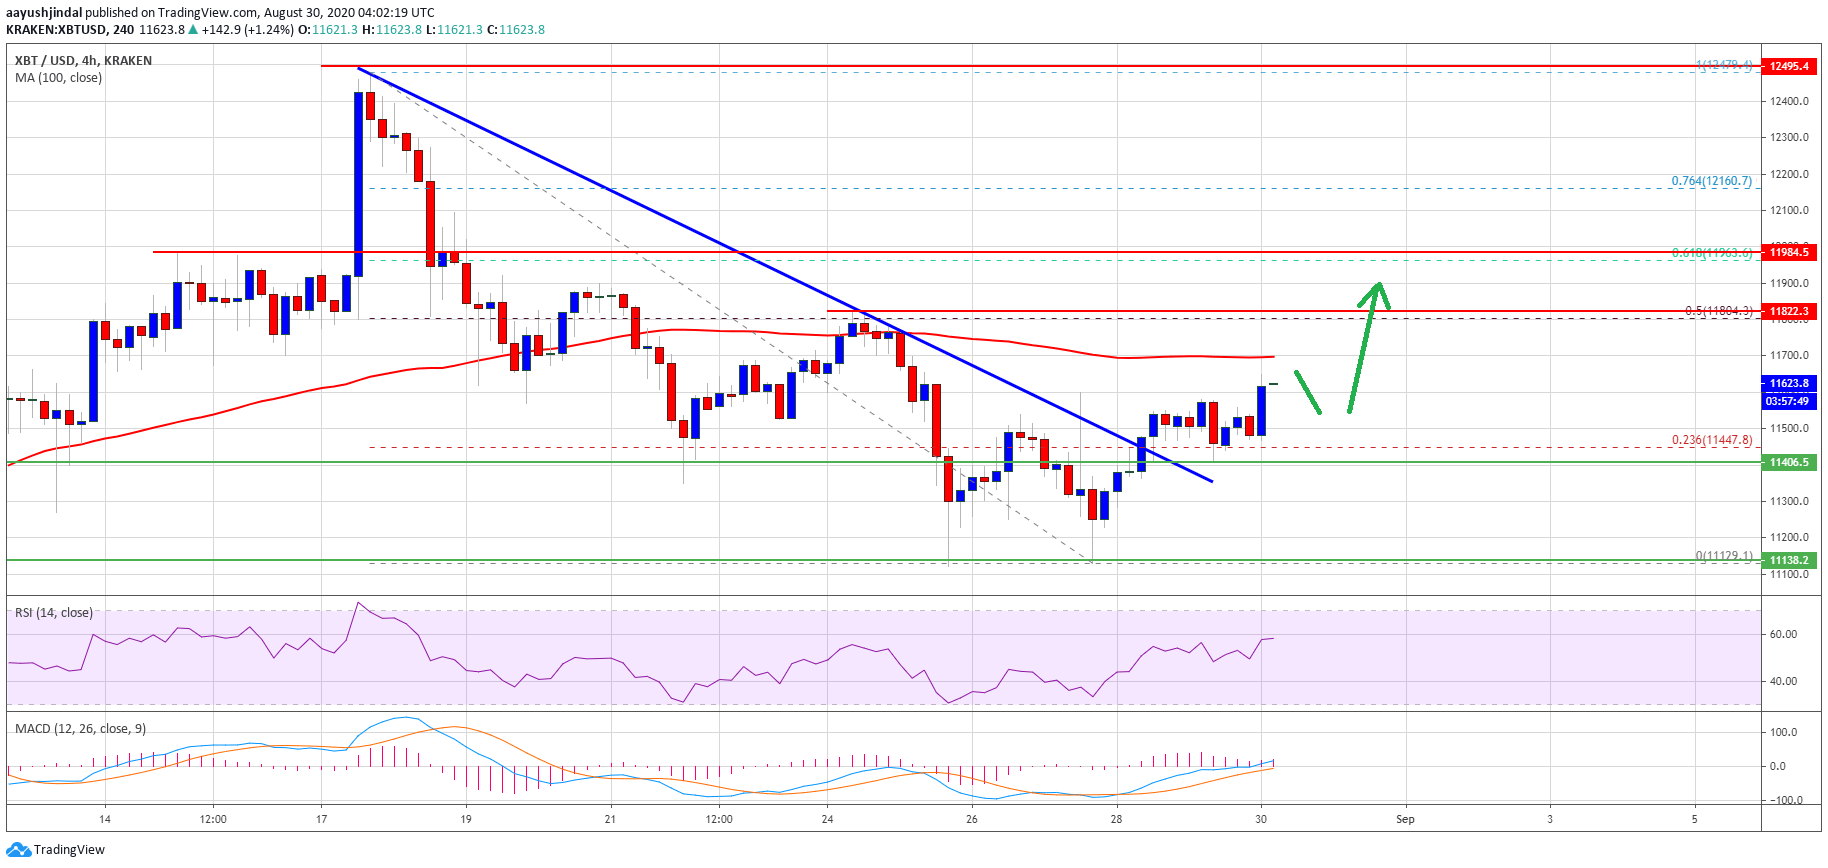Click the 11300.0 price axis tick
This screenshot has height=868, width=1828.
(x=1789, y=501)
